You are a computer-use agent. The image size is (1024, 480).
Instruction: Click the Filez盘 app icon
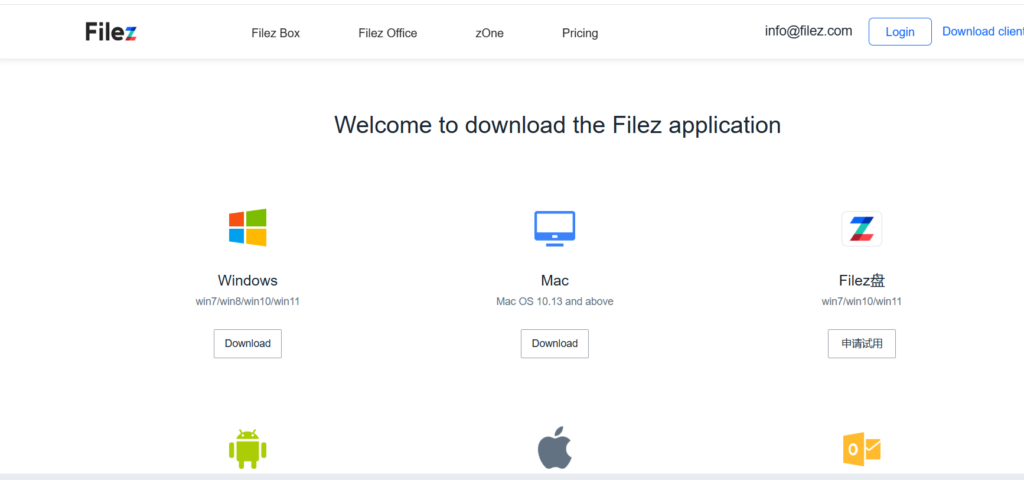[861, 229]
